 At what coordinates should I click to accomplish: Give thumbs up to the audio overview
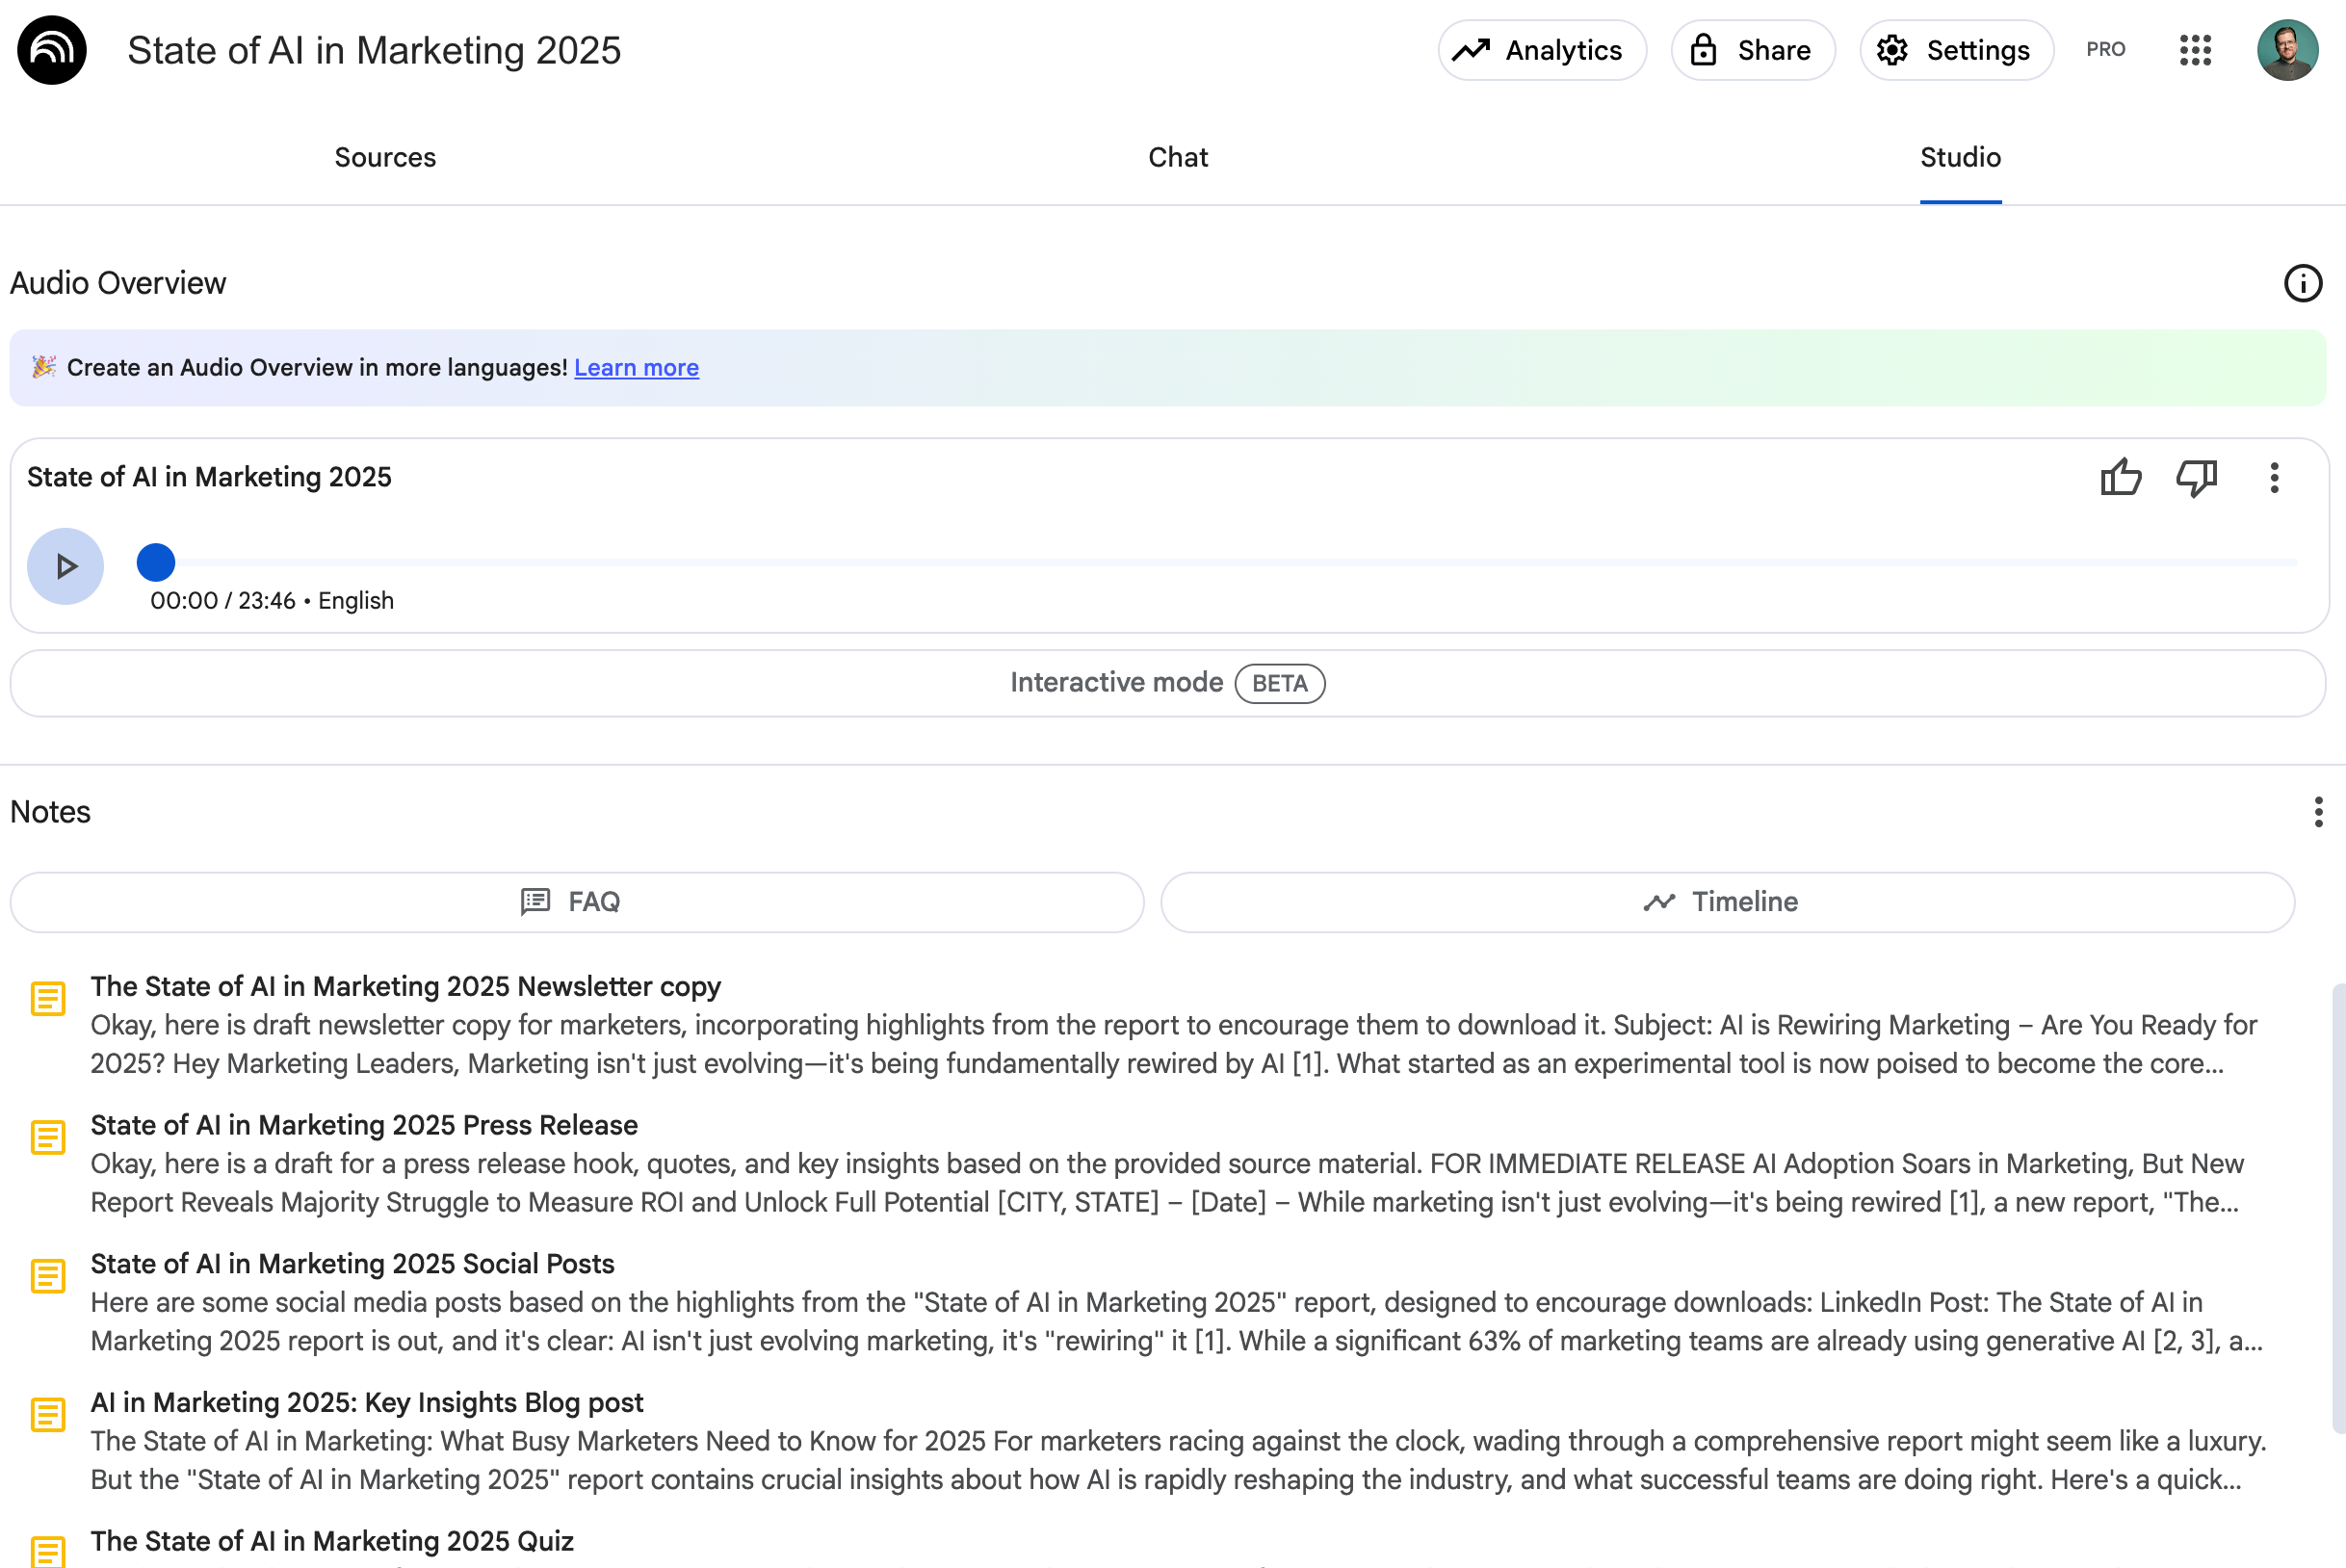(x=2120, y=478)
